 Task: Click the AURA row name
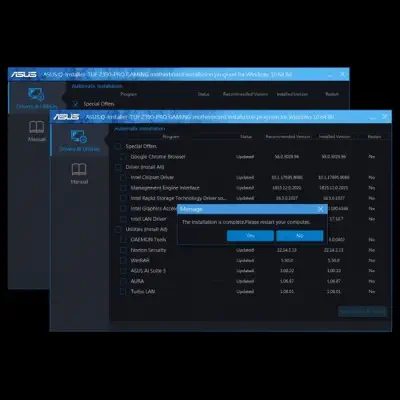coord(137,281)
